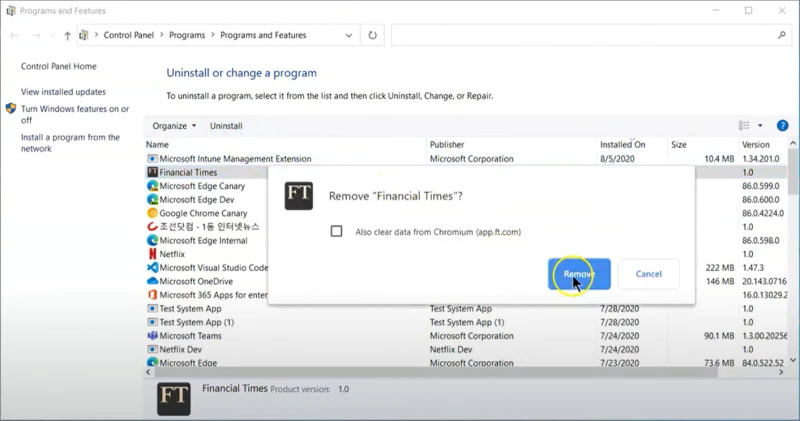The image size is (800, 421).
Task: Click the Financial Times row FT icon
Action: coord(152,172)
